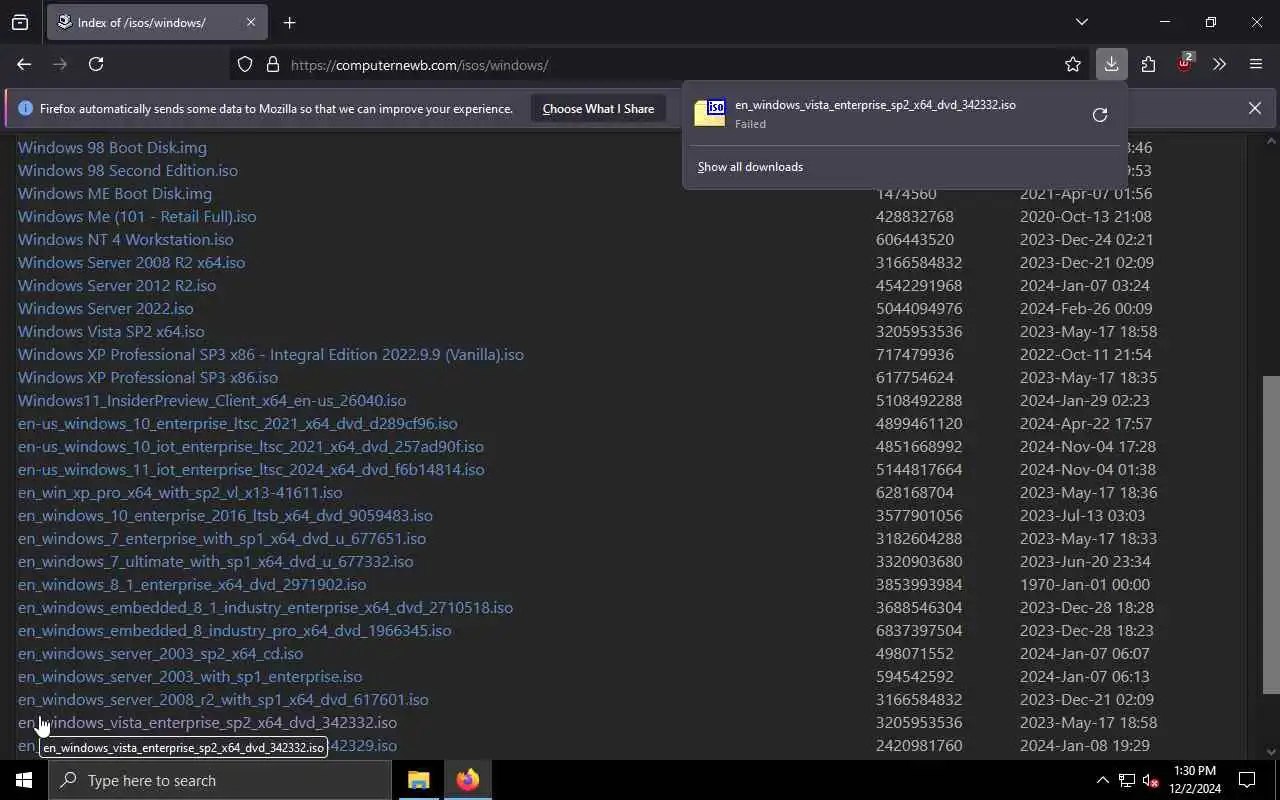Open en_windows_10_enterprise_2016_ltsb link
This screenshot has height=800, width=1280.
point(225,515)
